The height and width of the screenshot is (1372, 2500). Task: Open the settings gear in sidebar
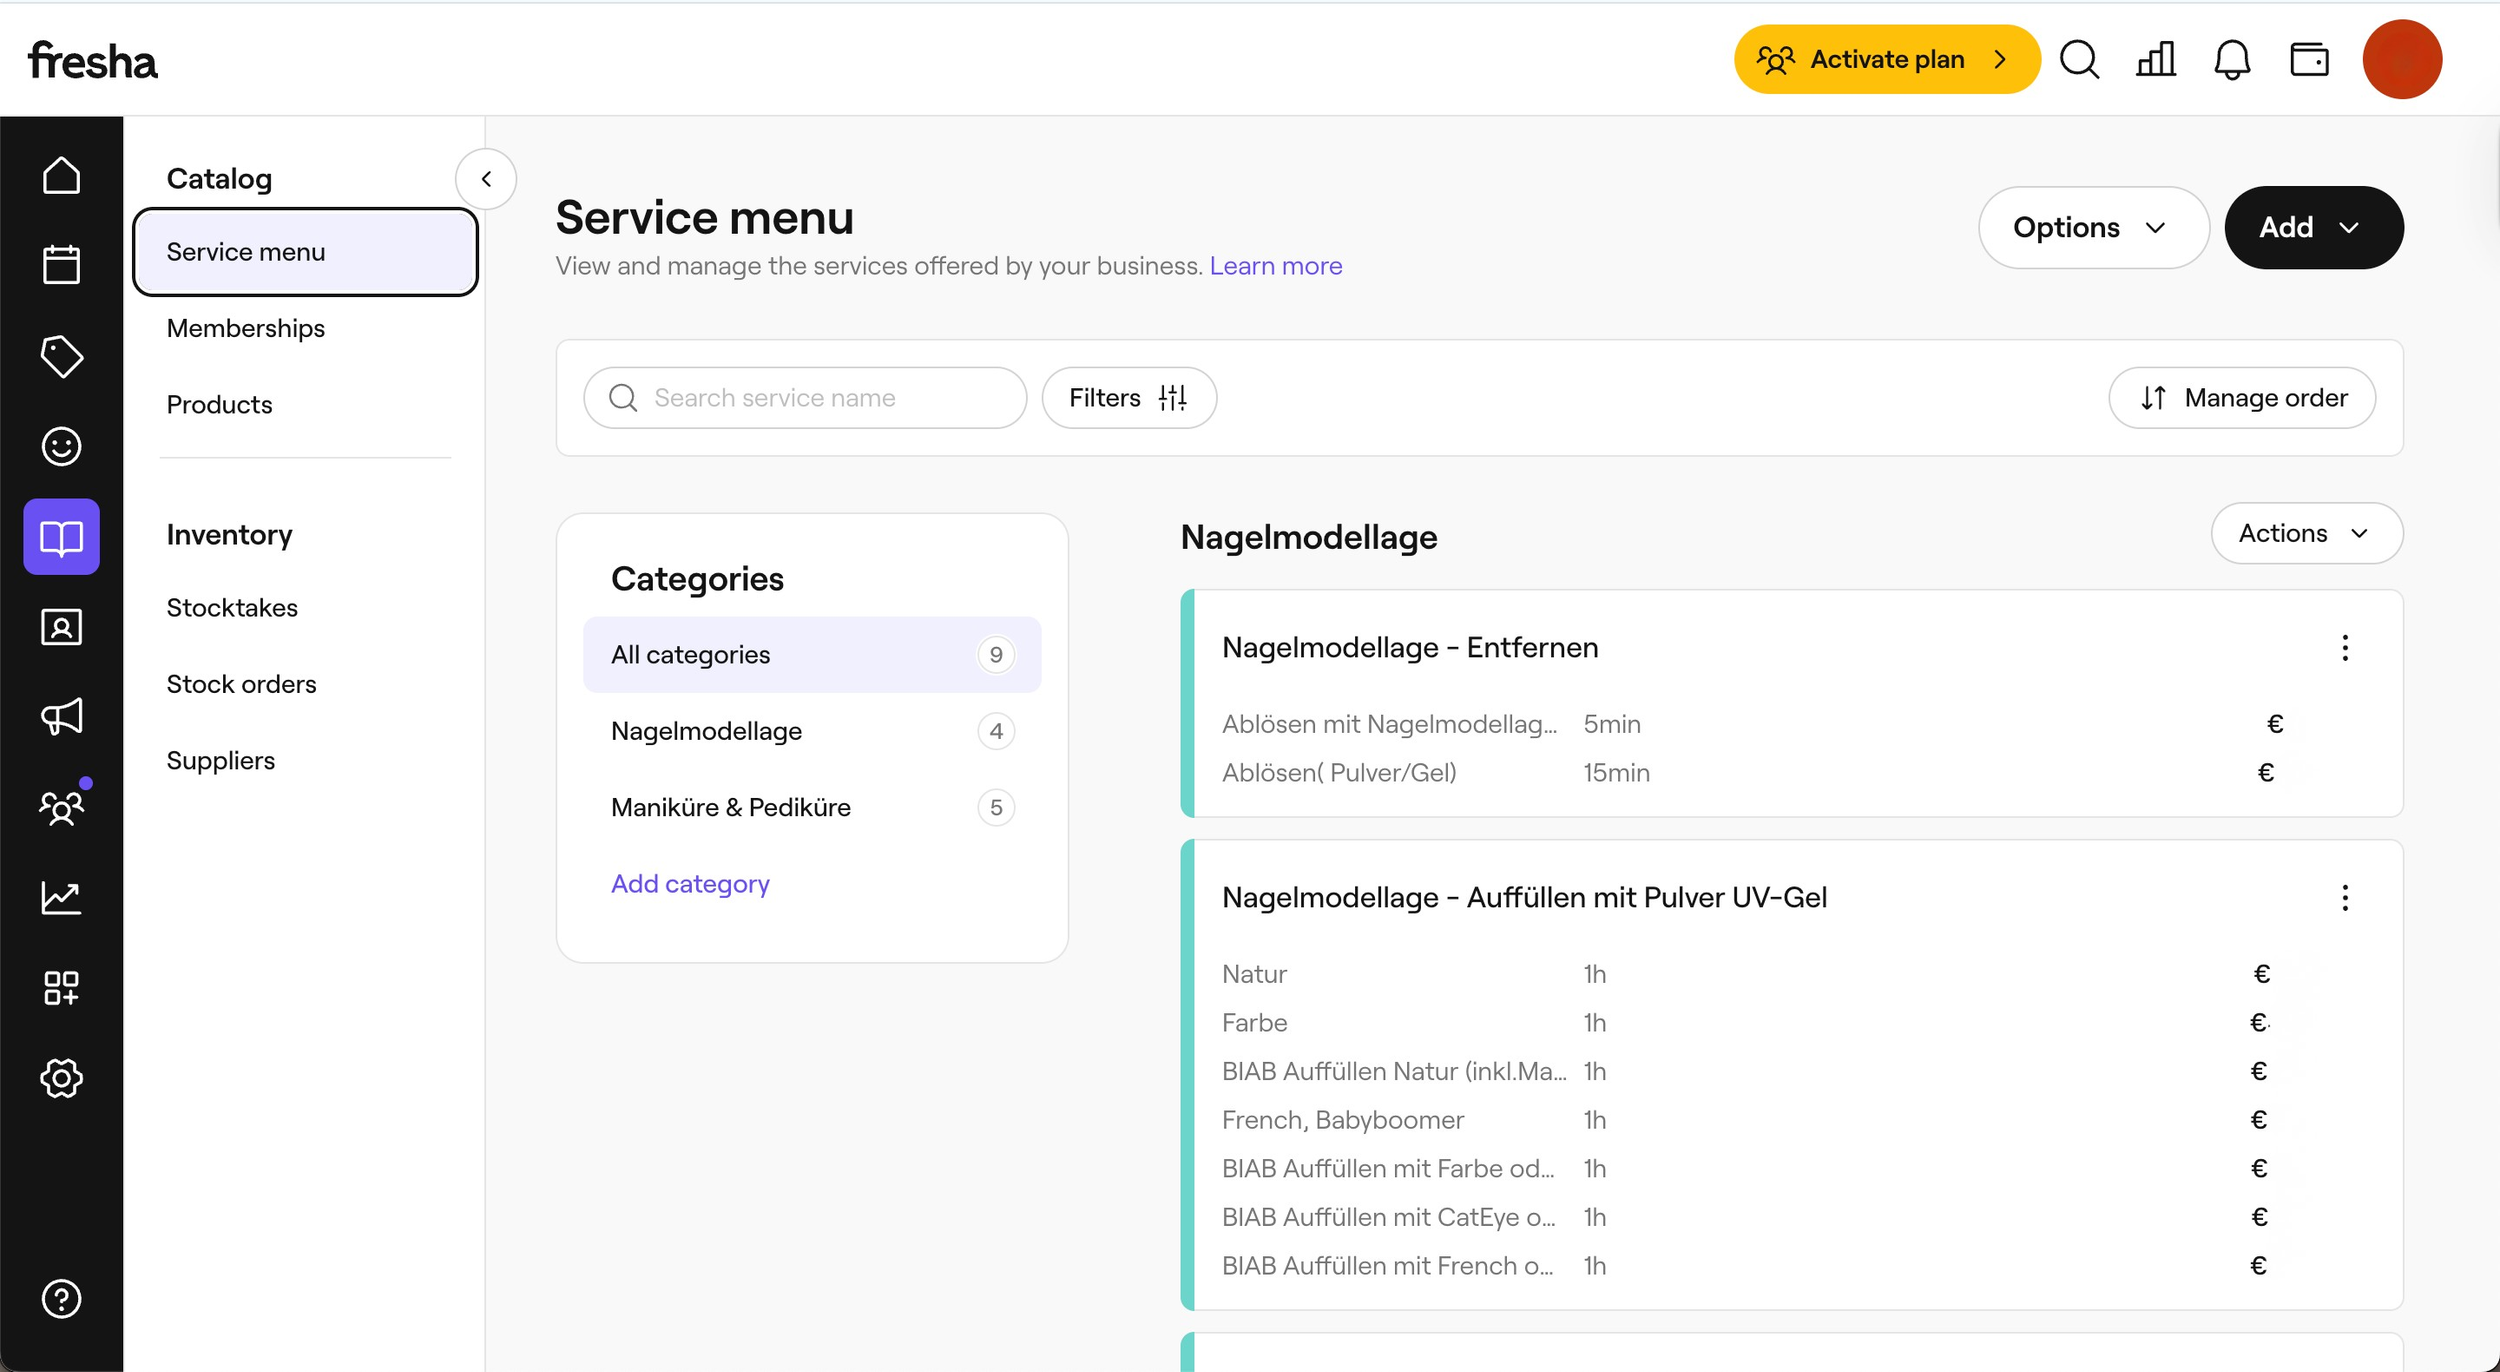[x=61, y=1078]
